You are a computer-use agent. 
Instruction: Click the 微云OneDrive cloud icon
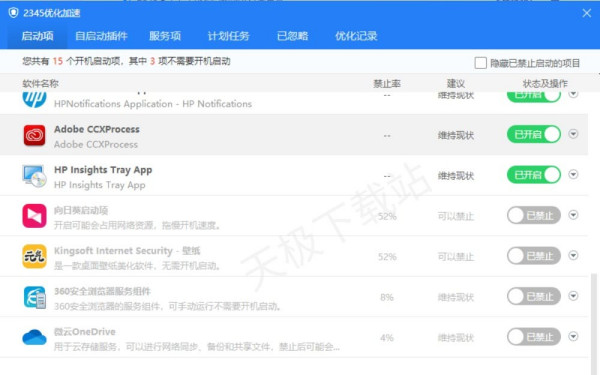click(34, 338)
